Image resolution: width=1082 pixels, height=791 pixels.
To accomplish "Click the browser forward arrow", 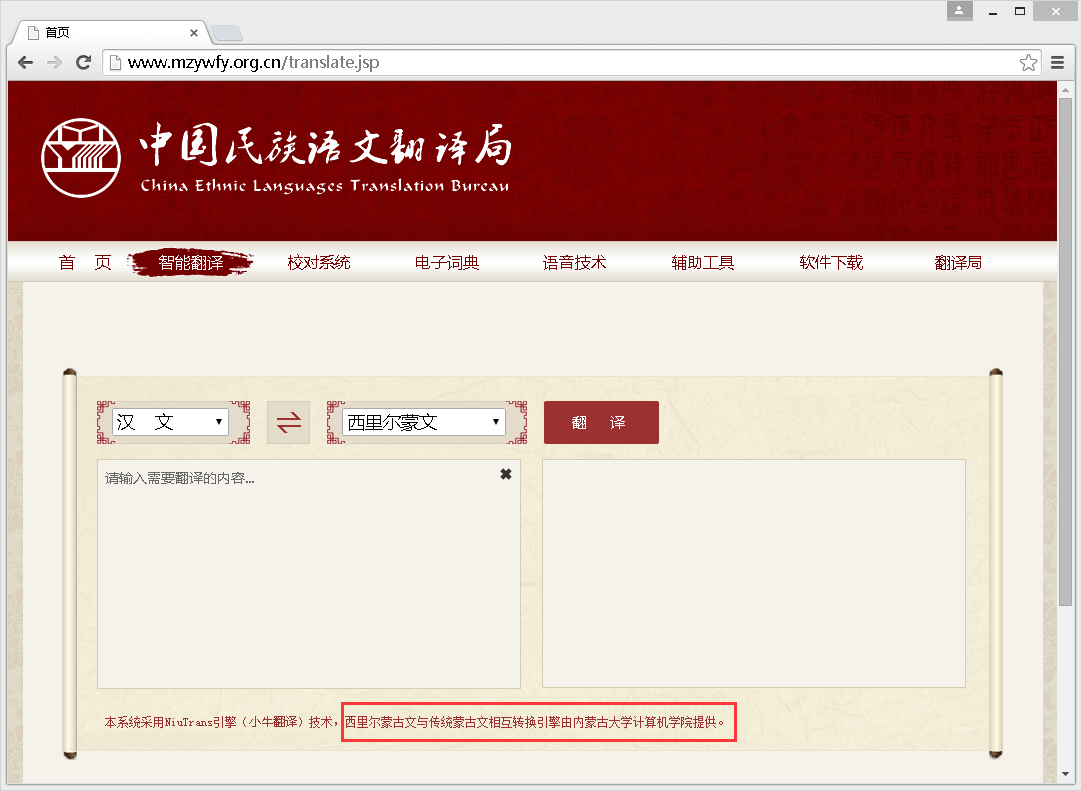I will click(54, 62).
